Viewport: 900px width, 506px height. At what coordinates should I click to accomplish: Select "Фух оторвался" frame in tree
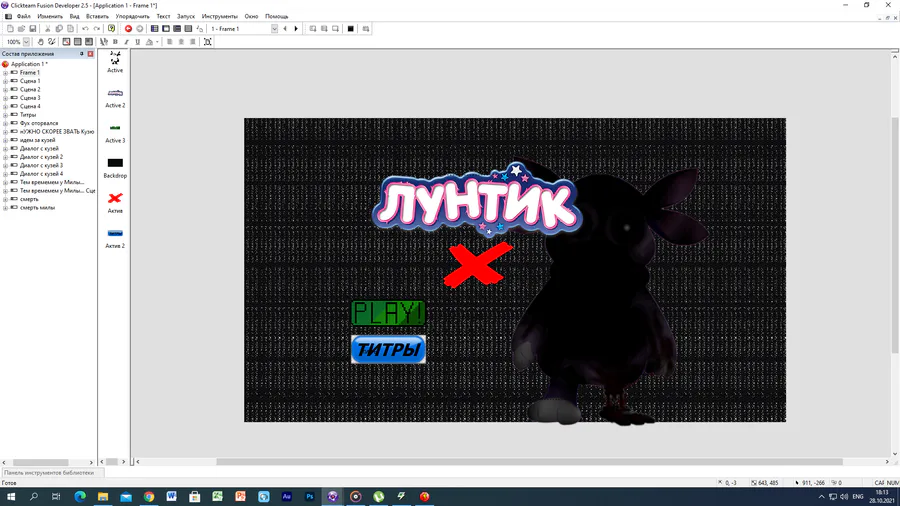pyautogui.click(x=38, y=123)
